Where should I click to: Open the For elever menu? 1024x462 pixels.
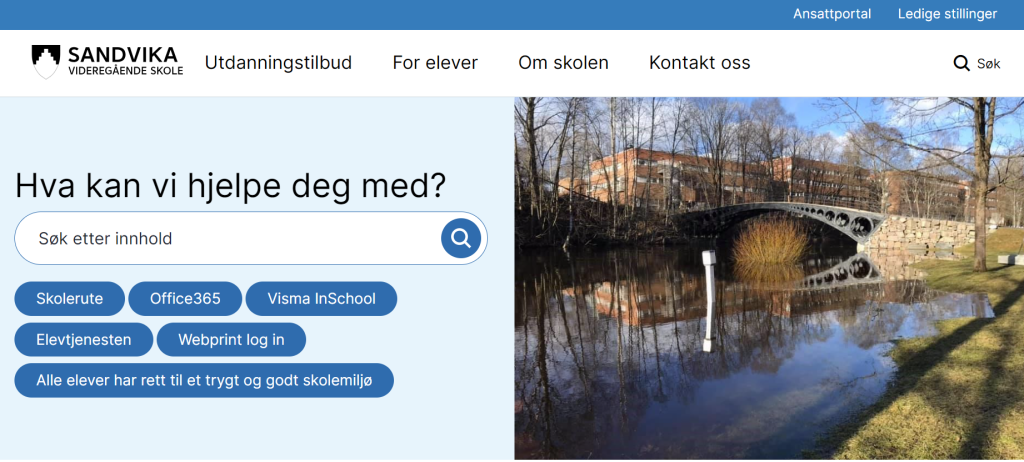pos(435,63)
